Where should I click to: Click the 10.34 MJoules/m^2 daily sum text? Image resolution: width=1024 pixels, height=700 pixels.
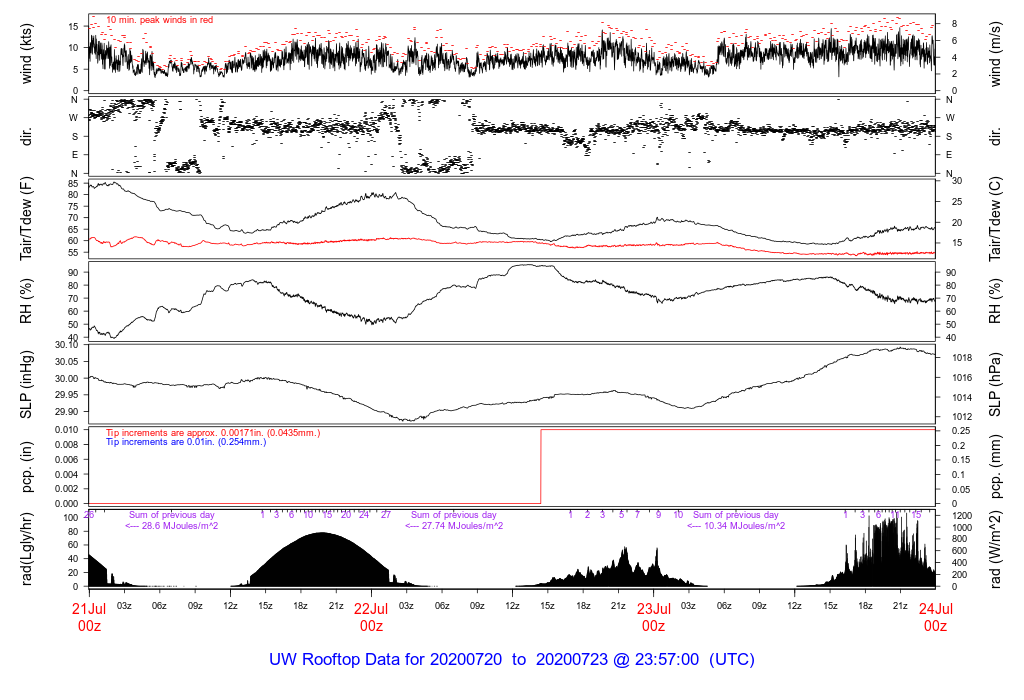click(x=735, y=526)
